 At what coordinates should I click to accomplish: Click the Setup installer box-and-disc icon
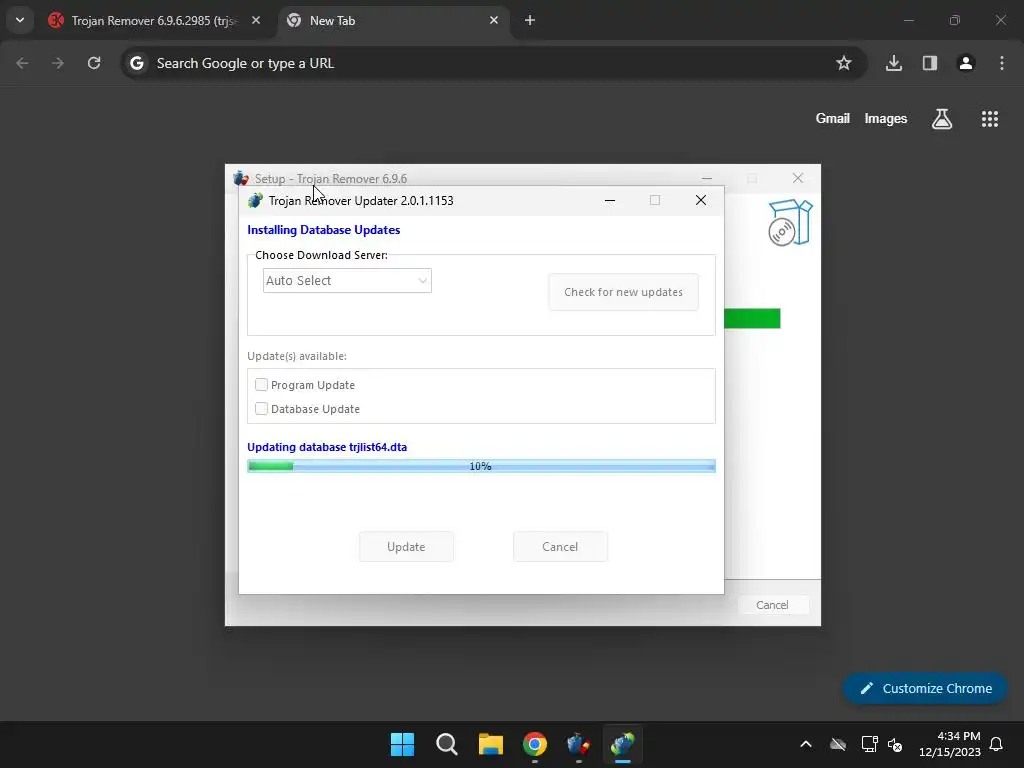(x=790, y=223)
